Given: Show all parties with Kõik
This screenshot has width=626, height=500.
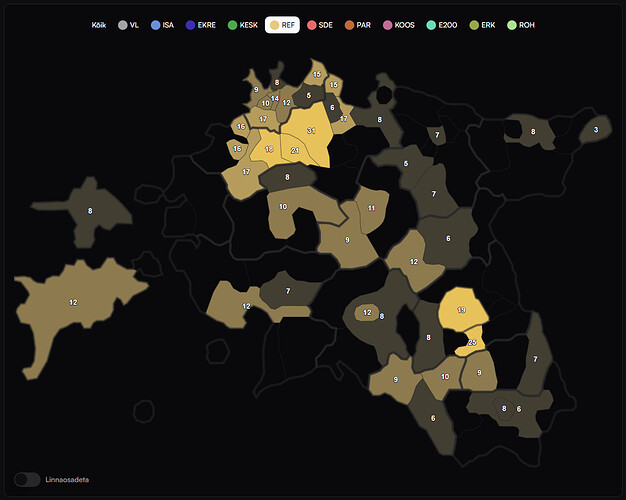Looking at the screenshot, I should click(x=99, y=25).
